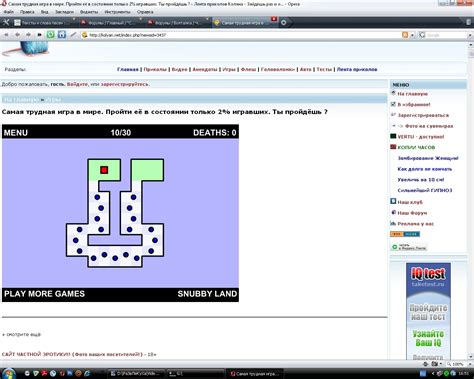Open the new tab button after tabs
The width and height of the screenshot is (474, 379).
(284, 23)
